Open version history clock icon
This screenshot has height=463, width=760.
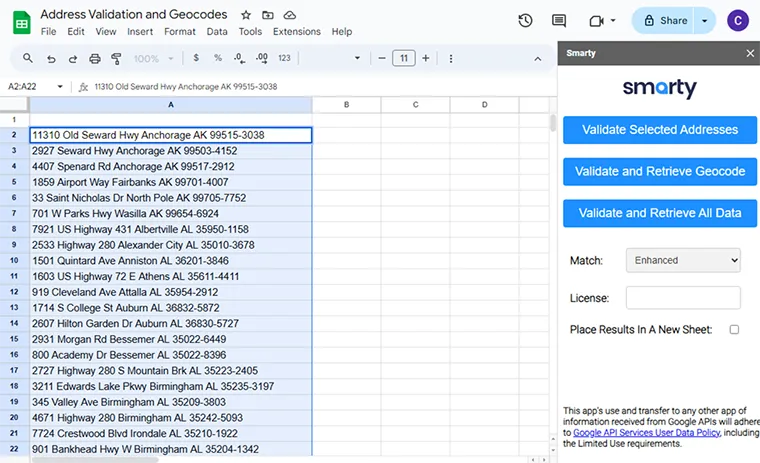(525, 21)
